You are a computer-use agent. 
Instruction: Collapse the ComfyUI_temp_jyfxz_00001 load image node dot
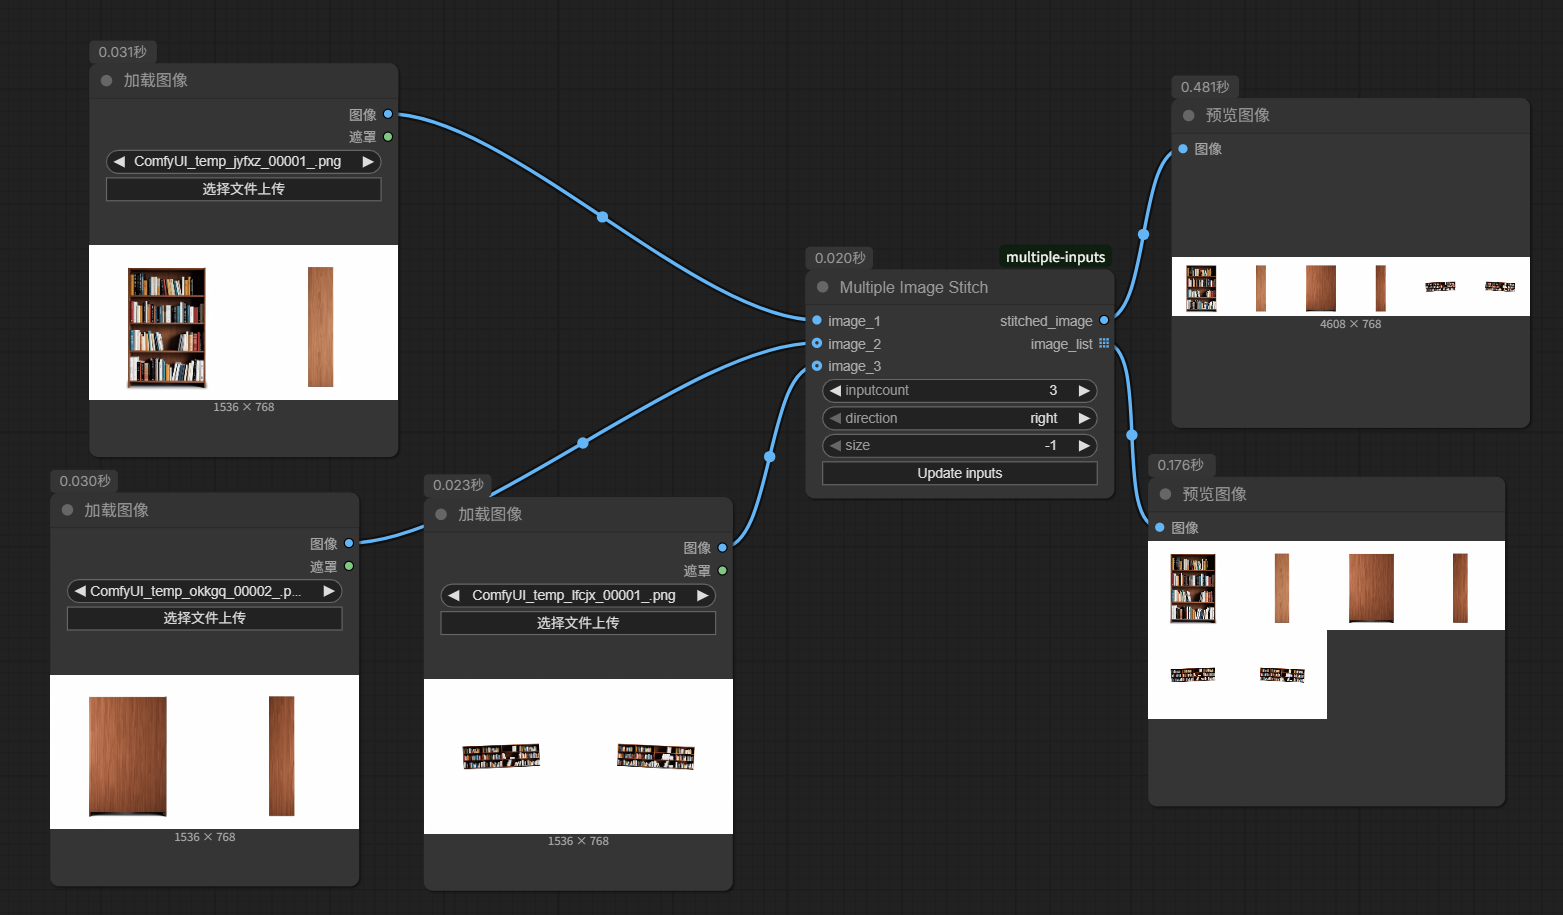point(106,80)
